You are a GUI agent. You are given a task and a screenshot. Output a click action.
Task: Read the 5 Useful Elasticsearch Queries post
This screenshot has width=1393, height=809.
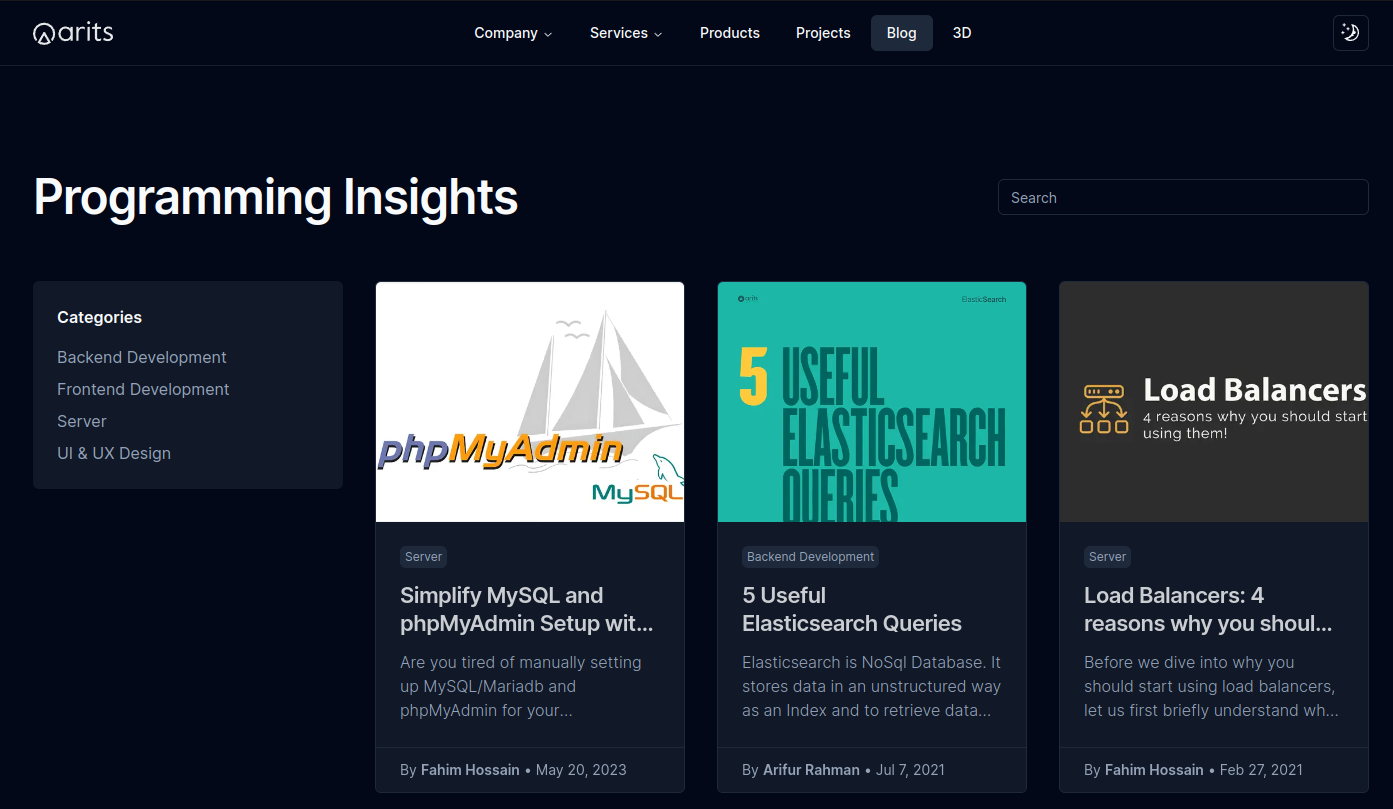(851, 608)
